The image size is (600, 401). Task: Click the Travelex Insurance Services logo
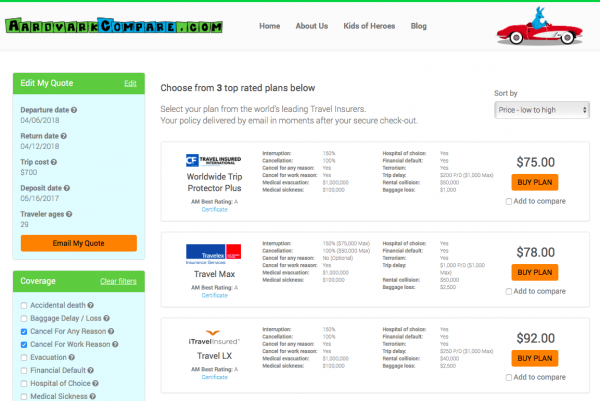click(214, 254)
